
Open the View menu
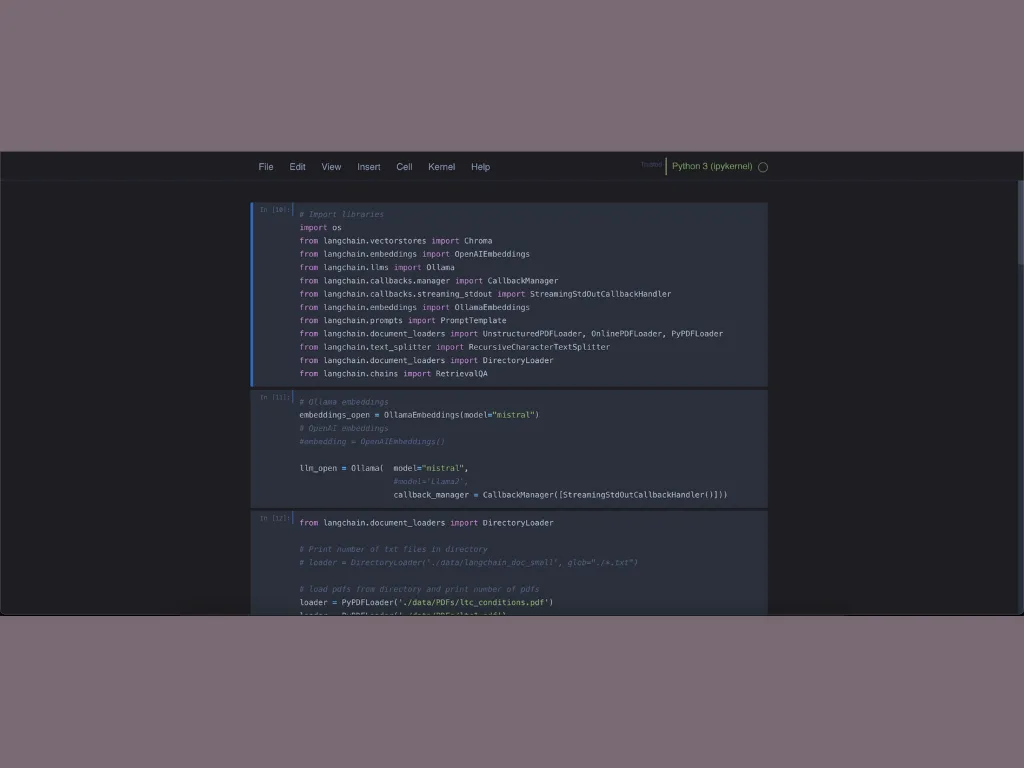pos(331,167)
